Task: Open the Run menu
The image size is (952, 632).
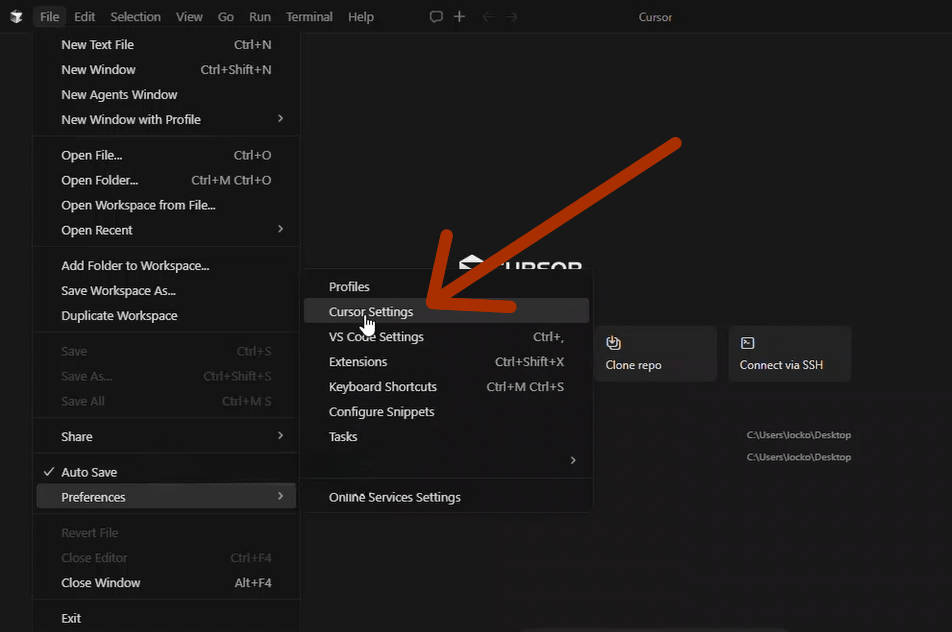Action: (260, 17)
